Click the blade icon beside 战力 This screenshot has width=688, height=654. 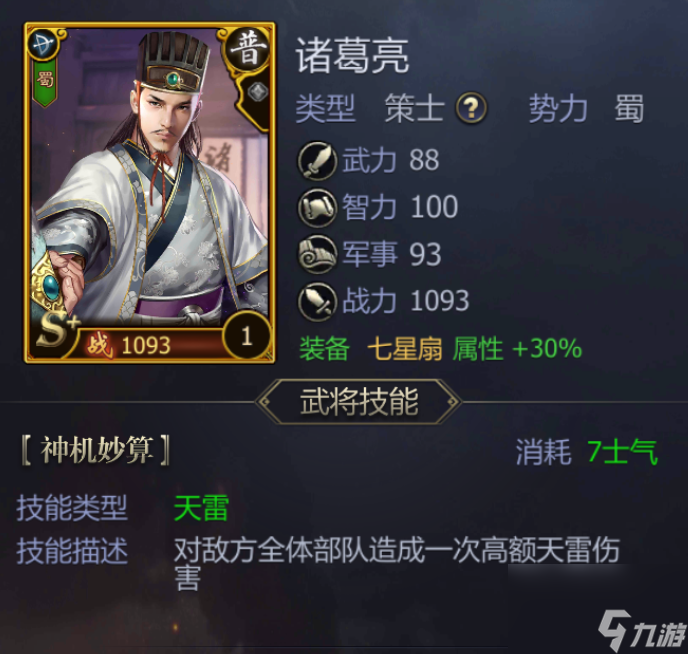pyautogui.click(x=317, y=302)
